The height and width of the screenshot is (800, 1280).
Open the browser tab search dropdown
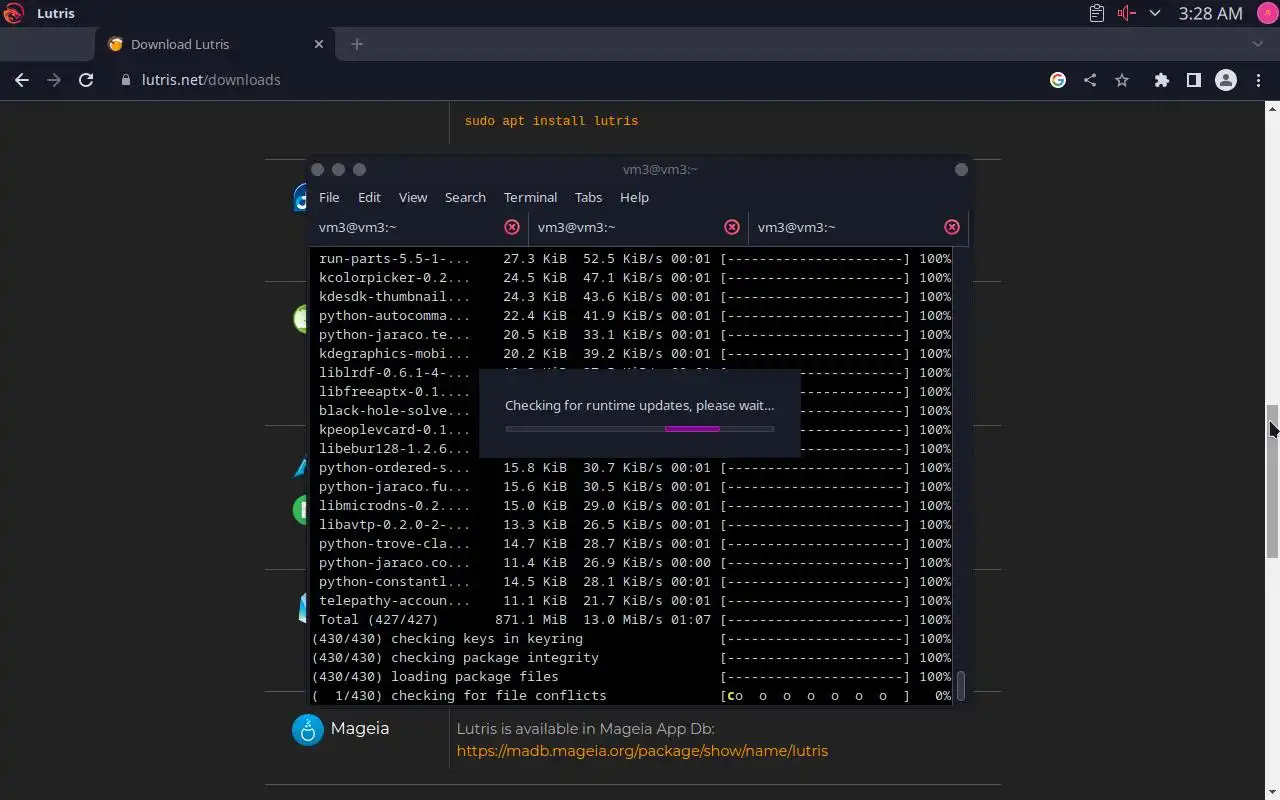tap(1258, 44)
